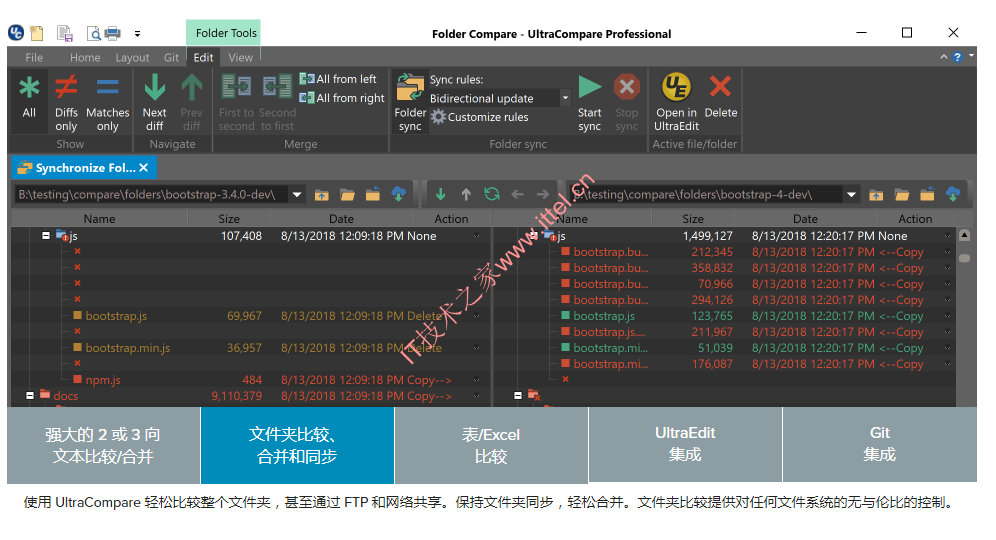Click up arrow previous difference
The width and height of the screenshot is (996, 540).
tap(466, 194)
